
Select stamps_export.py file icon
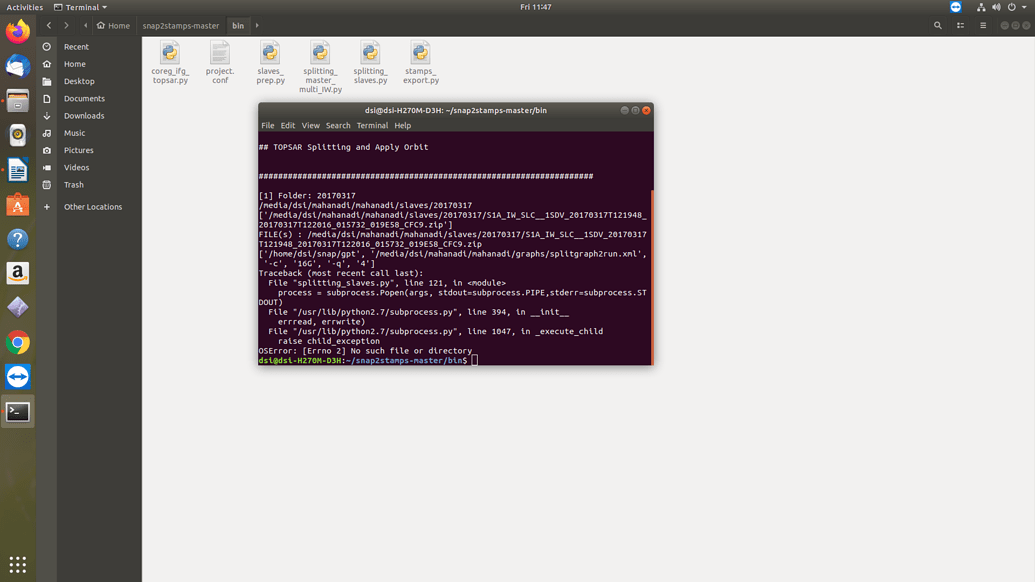pyautogui.click(x=420, y=54)
